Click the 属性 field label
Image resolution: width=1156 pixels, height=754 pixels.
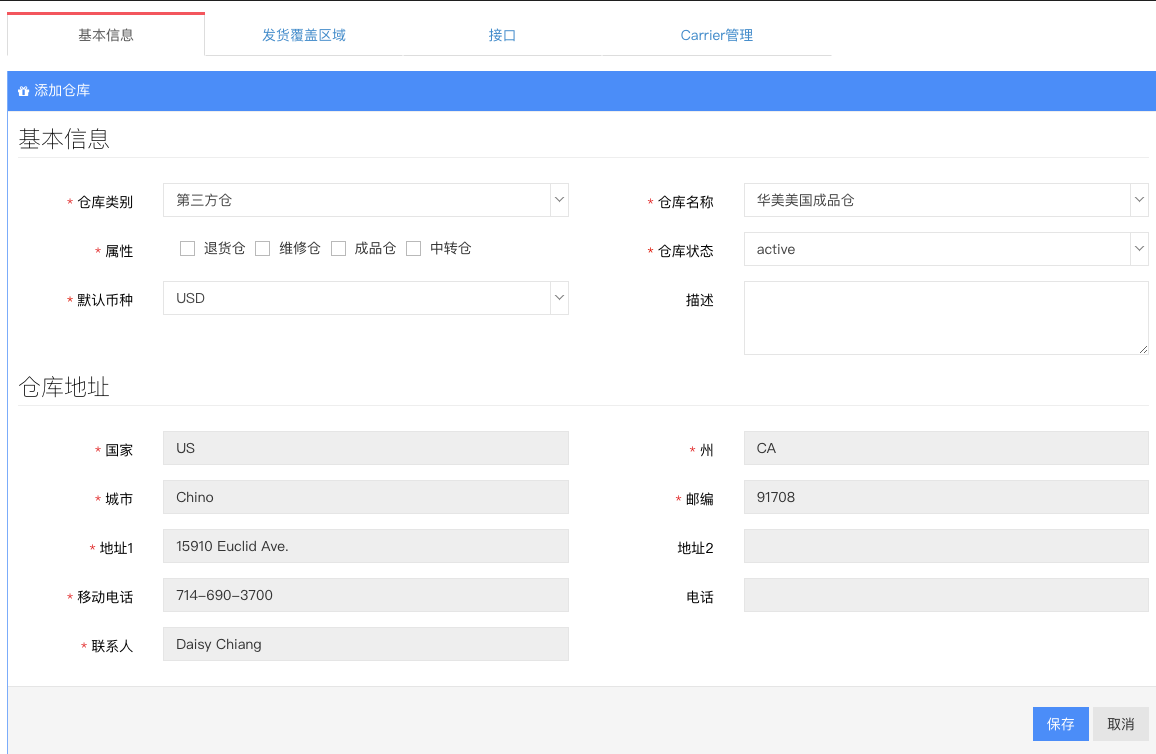119,251
